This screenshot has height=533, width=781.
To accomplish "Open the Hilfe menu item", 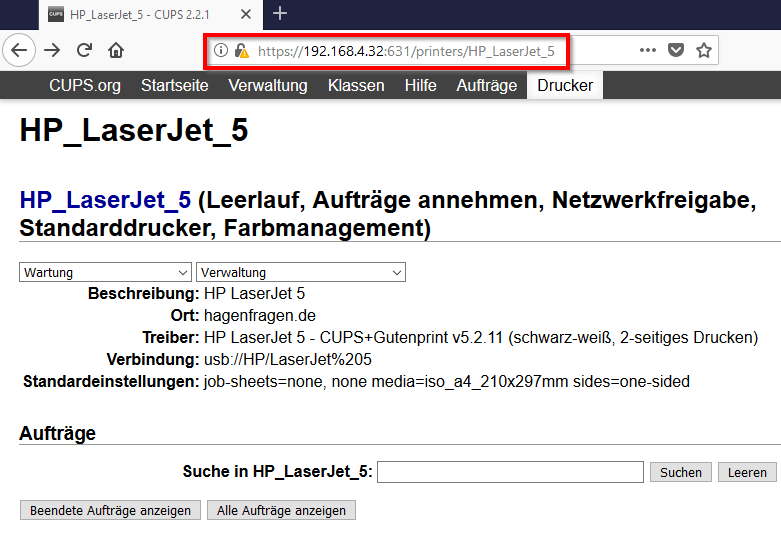I will [420, 85].
